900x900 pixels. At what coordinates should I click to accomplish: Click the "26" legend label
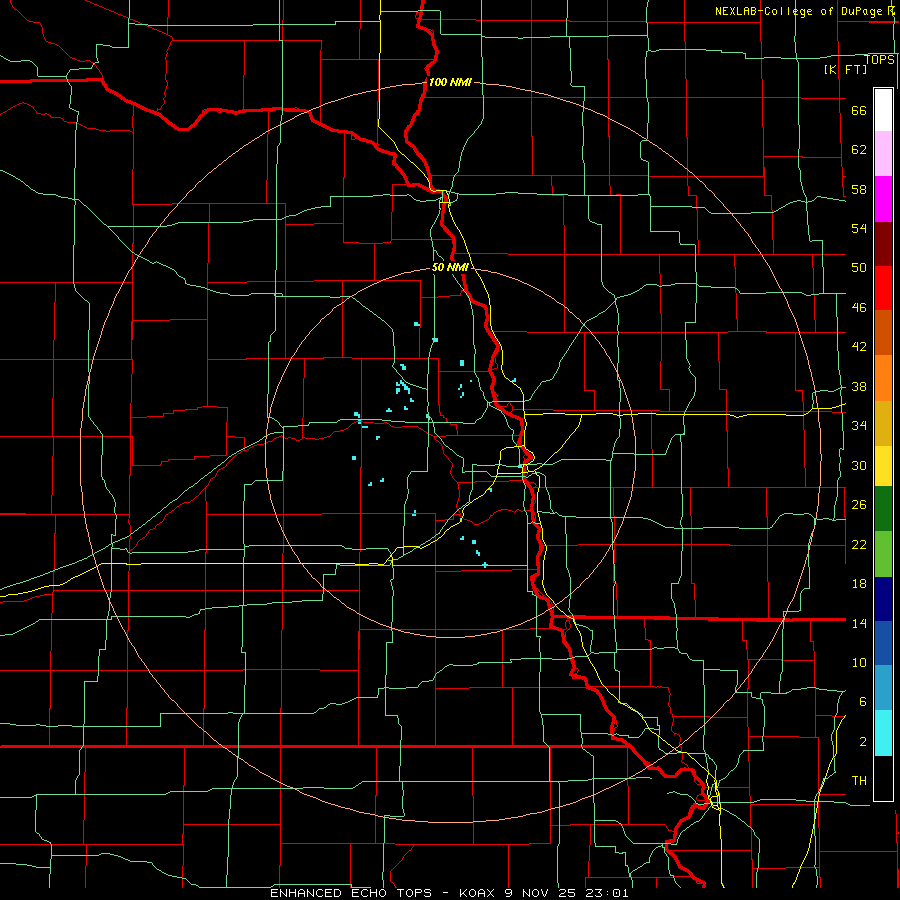click(859, 505)
